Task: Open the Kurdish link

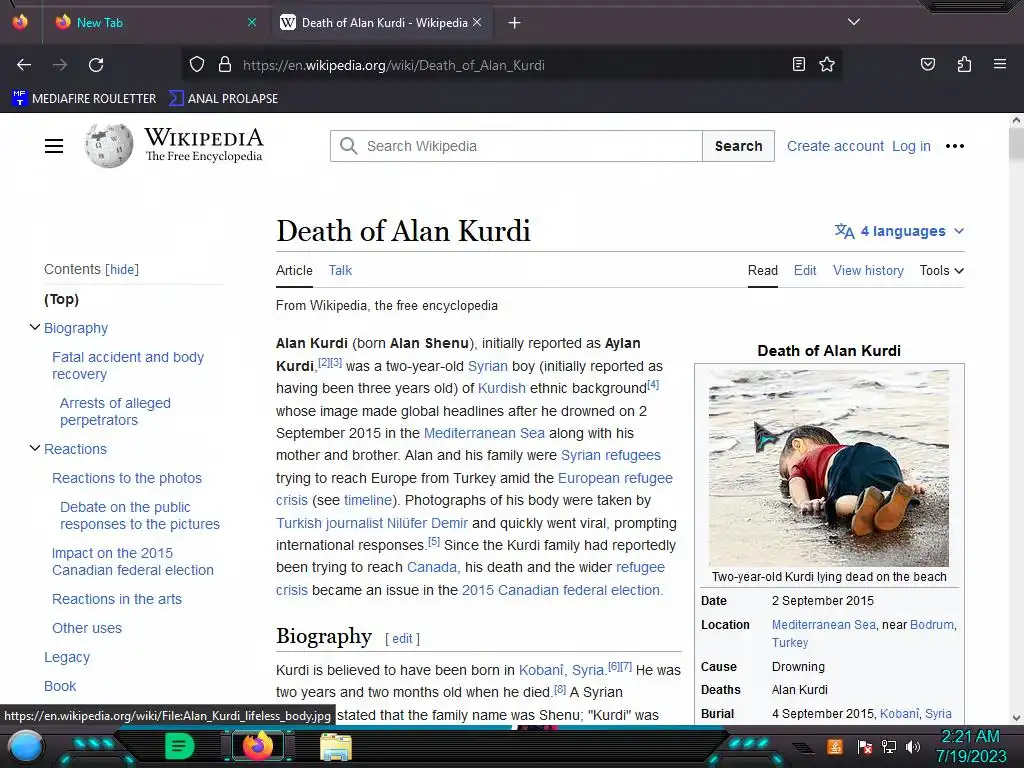Action: pyautogui.click(x=502, y=388)
